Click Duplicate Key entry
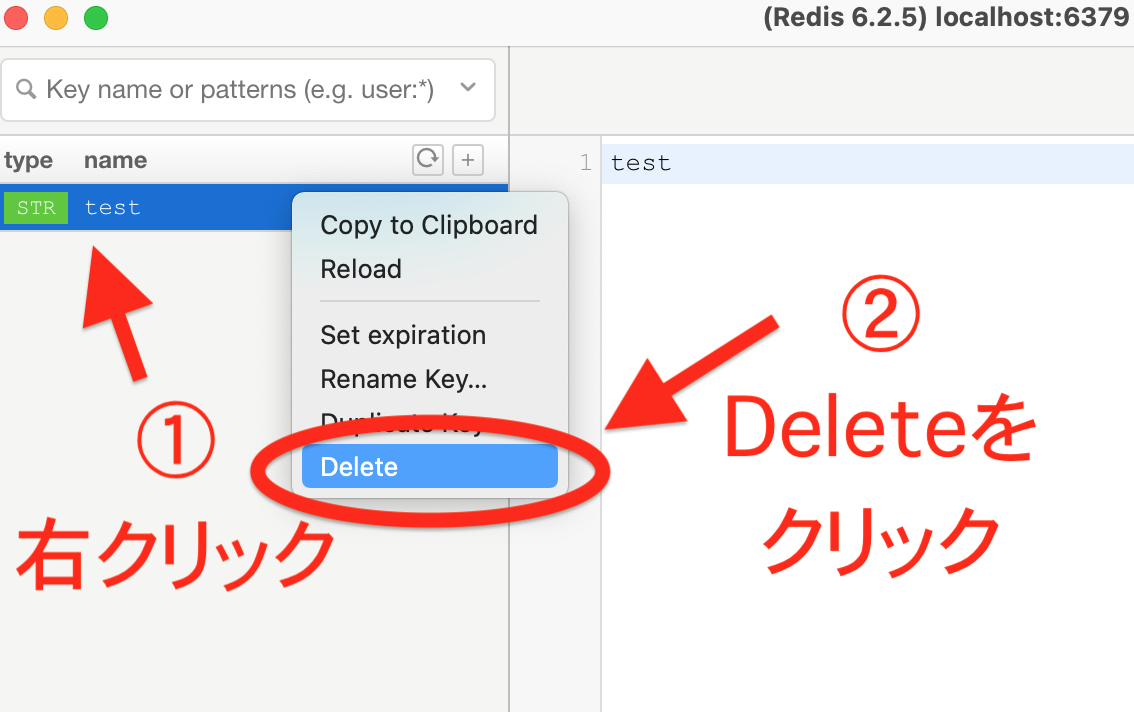This screenshot has width=1134, height=712. coord(400,422)
